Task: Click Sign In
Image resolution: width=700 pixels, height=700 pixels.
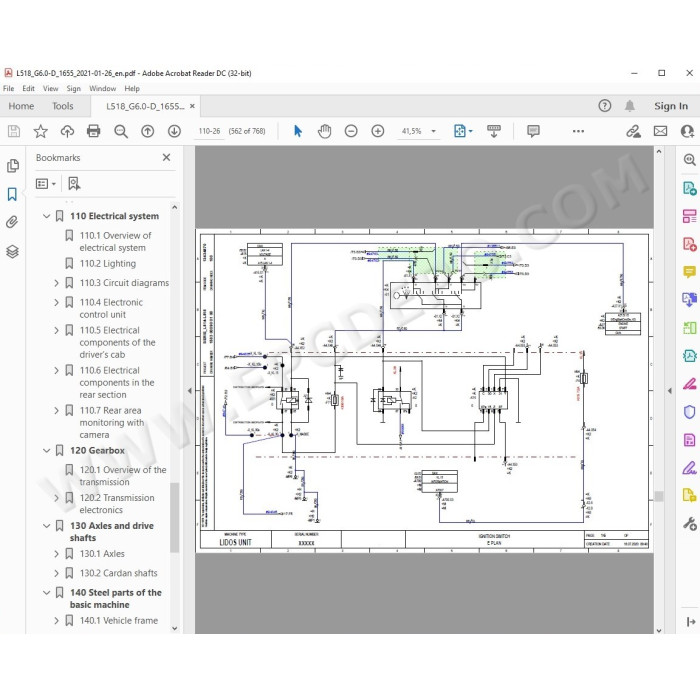Action: [671, 106]
